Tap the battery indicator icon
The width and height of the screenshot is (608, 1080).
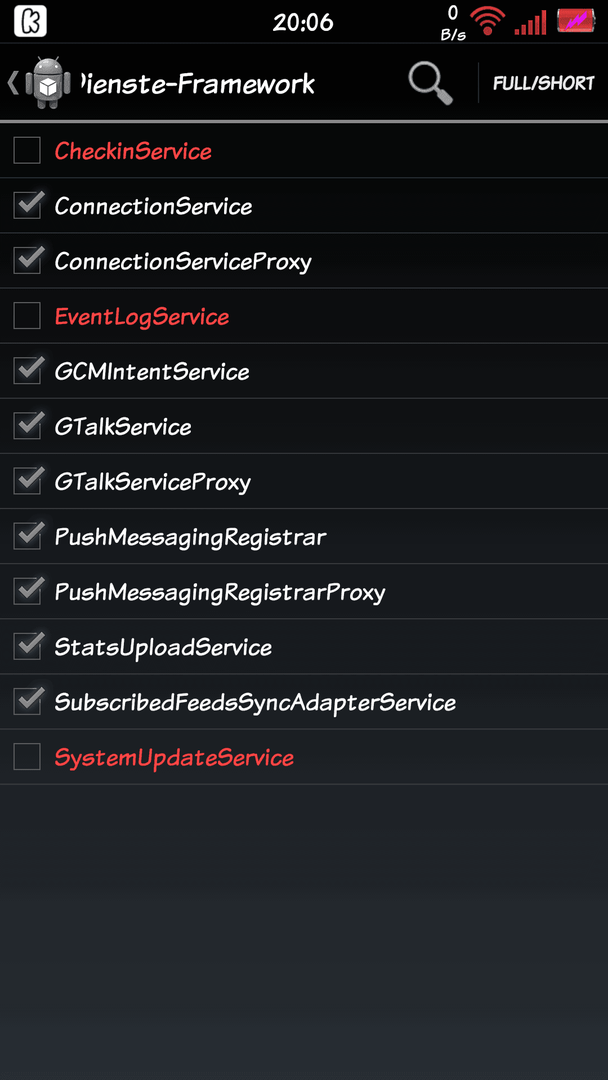coord(576,21)
